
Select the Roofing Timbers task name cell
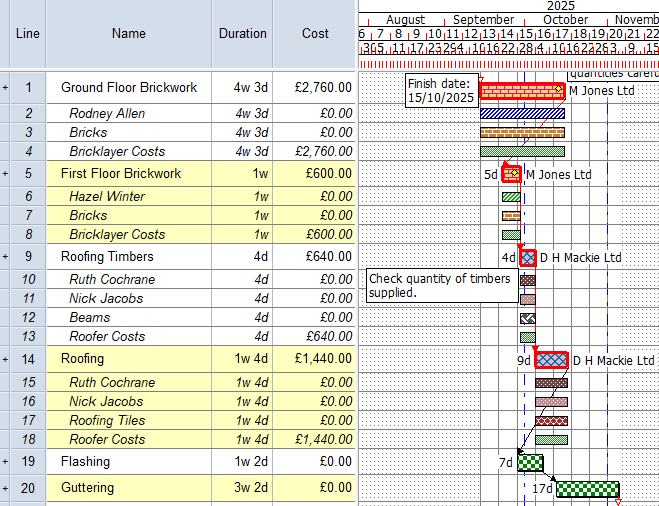point(107,257)
